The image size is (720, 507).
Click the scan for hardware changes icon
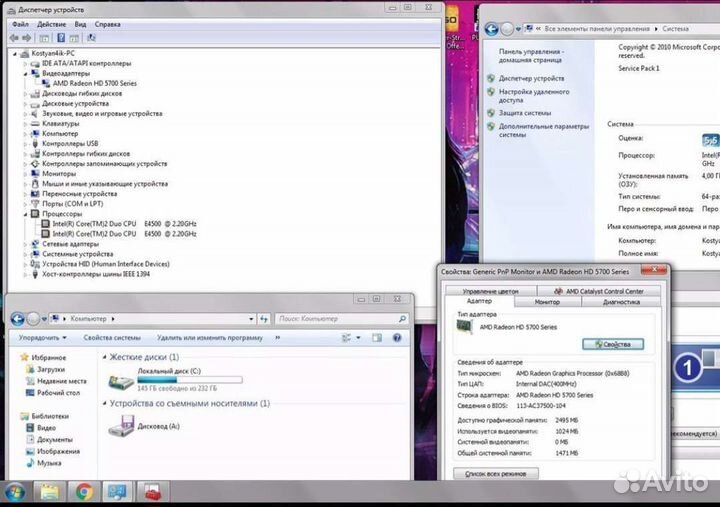(91, 38)
